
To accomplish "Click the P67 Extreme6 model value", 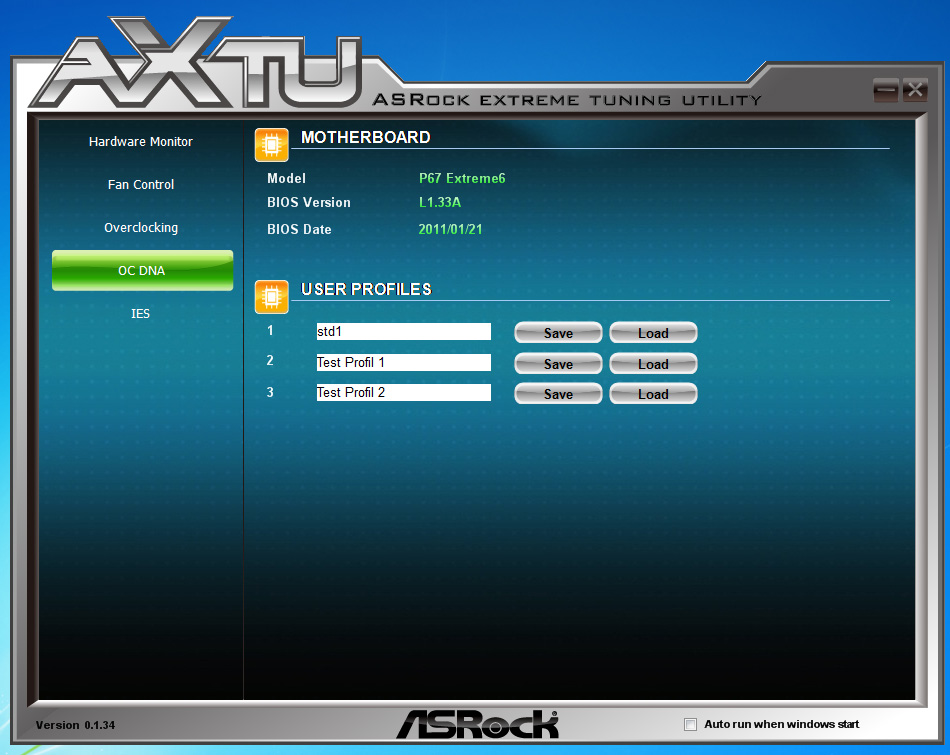I will coord(462,178).
